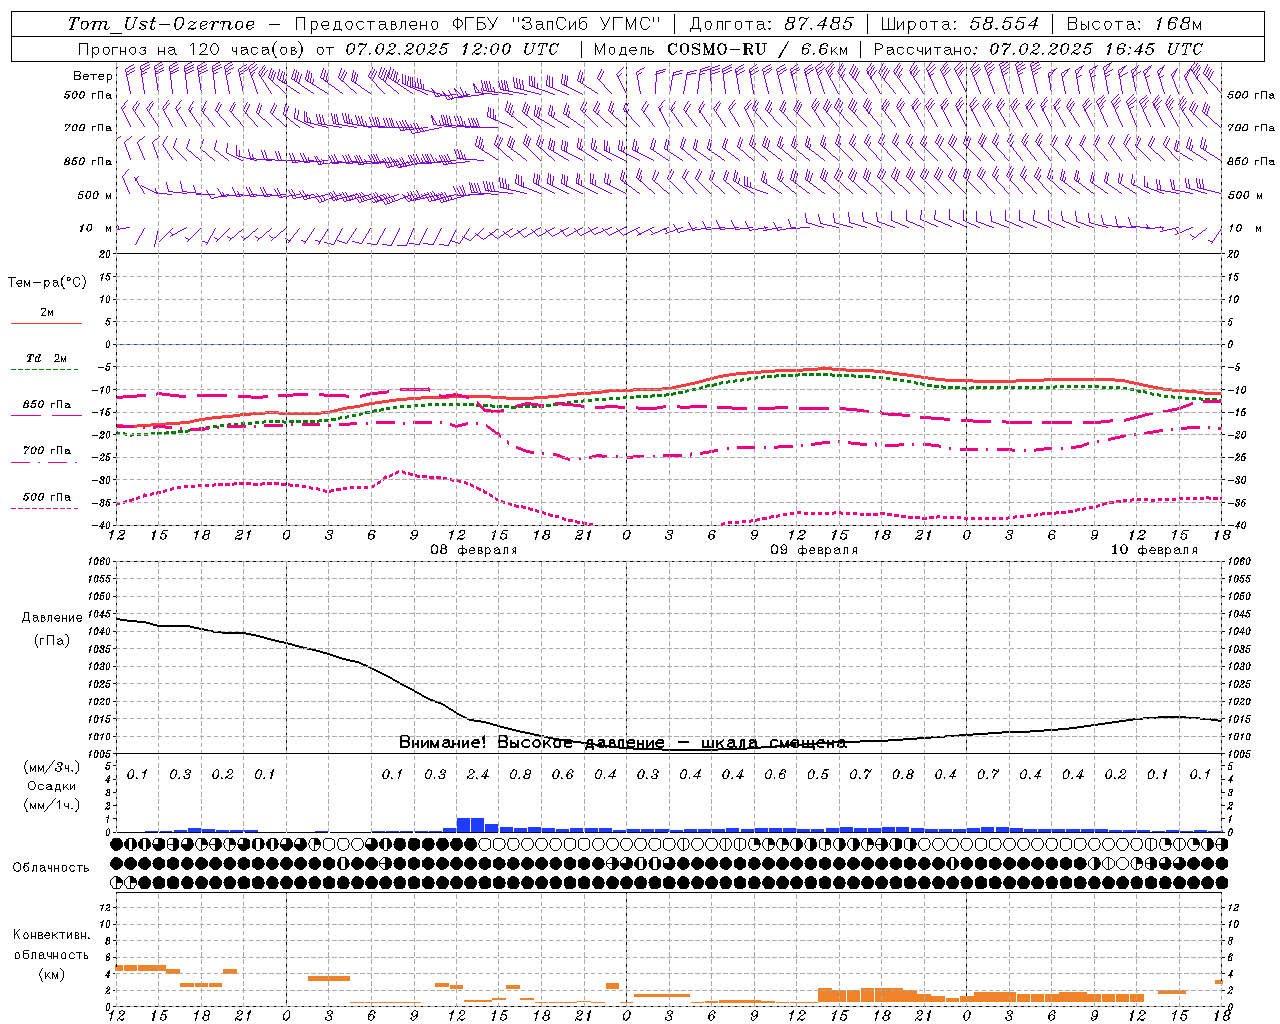The height and width of the screenshot is (1024, 1280).
Task: Click the model name COSMO-RU / 6.6км
Action: pos(757,49)
